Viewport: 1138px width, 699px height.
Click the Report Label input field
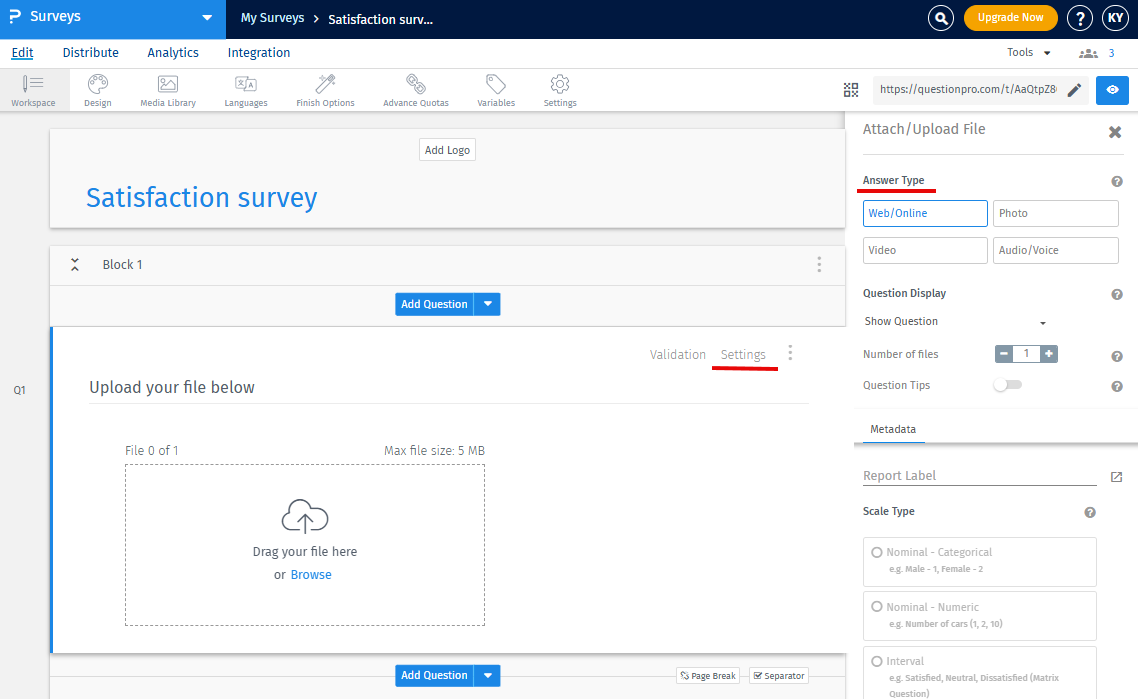[x=960, y=475]
